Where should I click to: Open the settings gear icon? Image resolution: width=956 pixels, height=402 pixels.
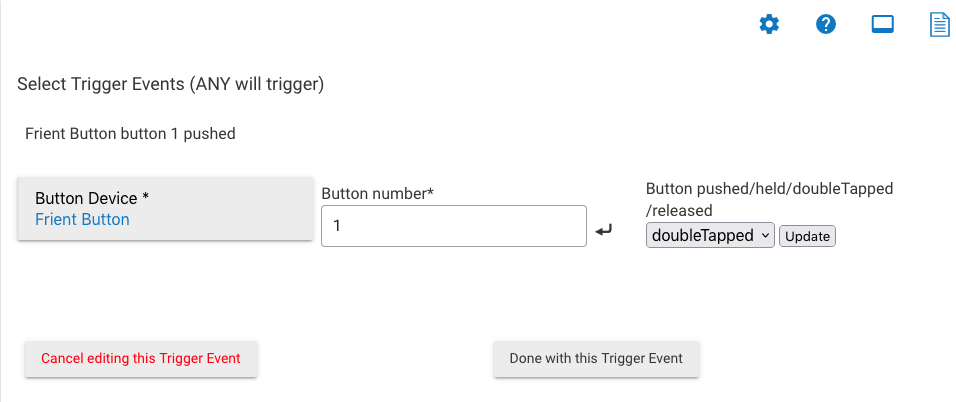point(768,25)
